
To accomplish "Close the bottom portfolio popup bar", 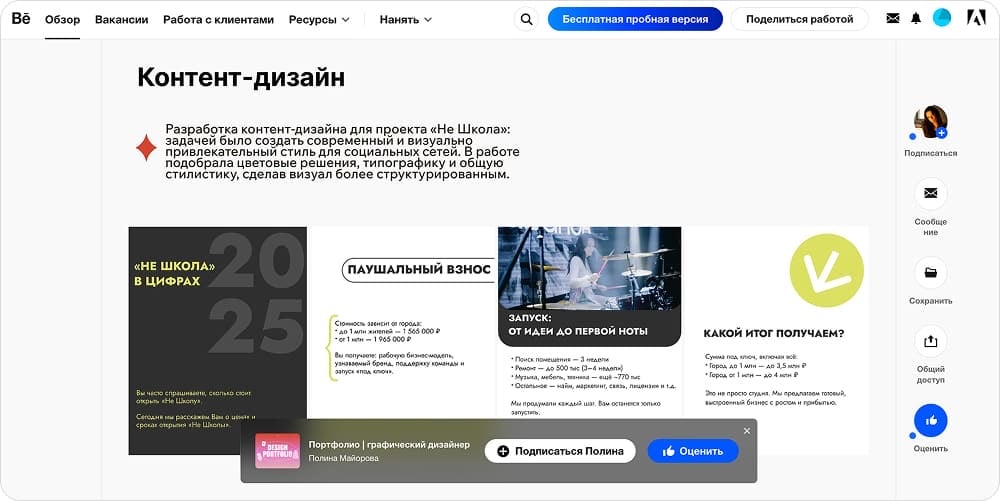I will click(x=746, y=431).
